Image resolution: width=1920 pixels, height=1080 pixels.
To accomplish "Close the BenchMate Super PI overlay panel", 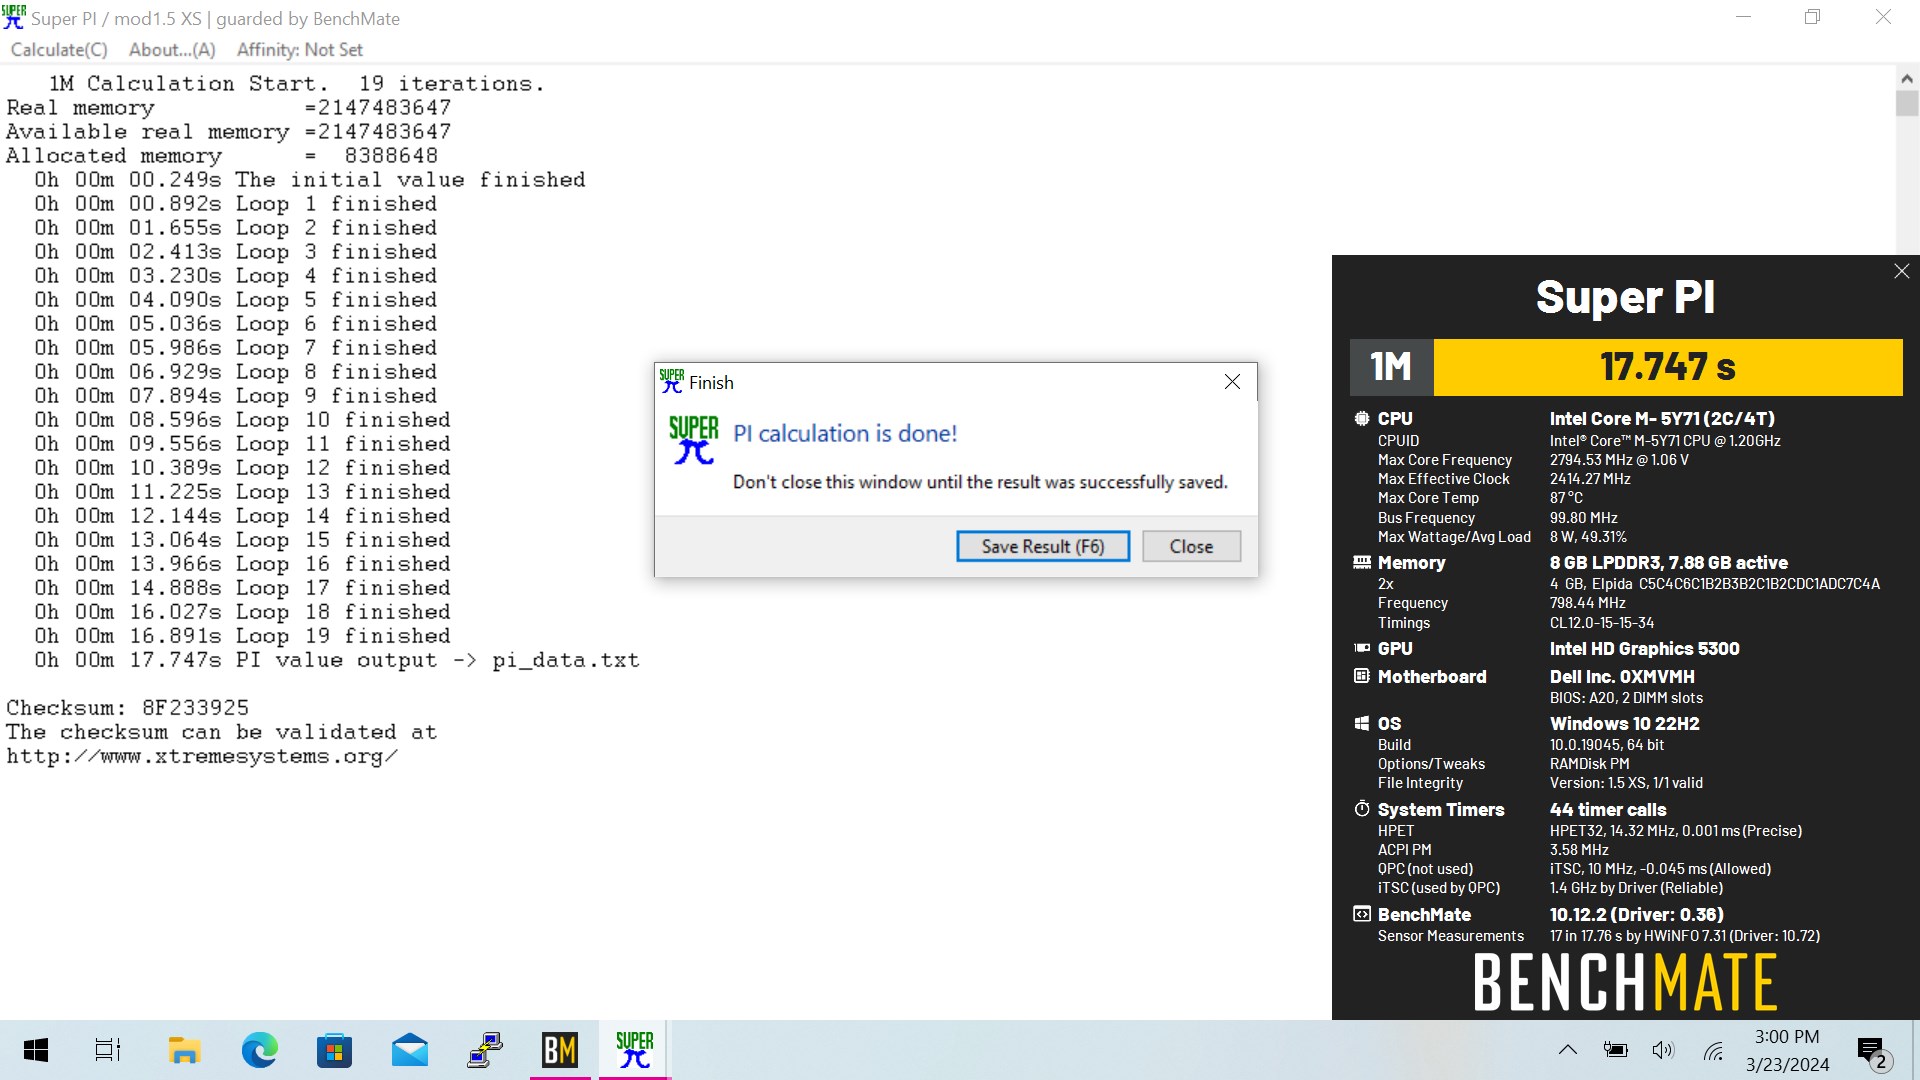I will coord(1901,271).
